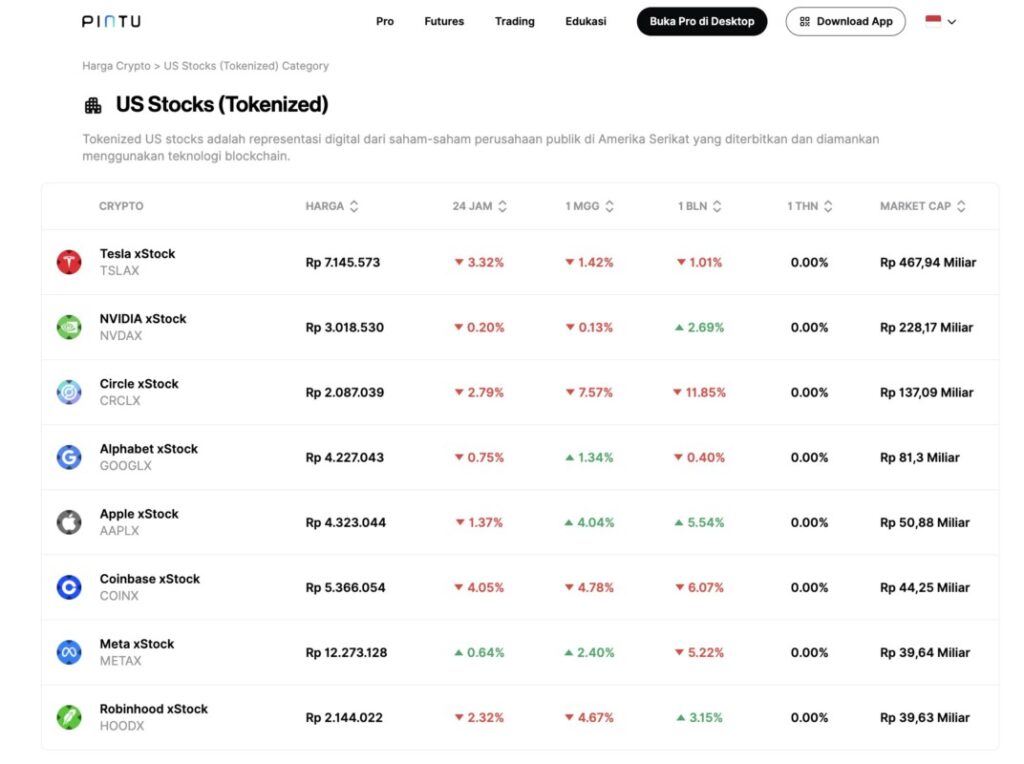The height and width of the screenshot is (764, 1024).
Task: Go home via the PINTU logo
Action: coord(111,21)
